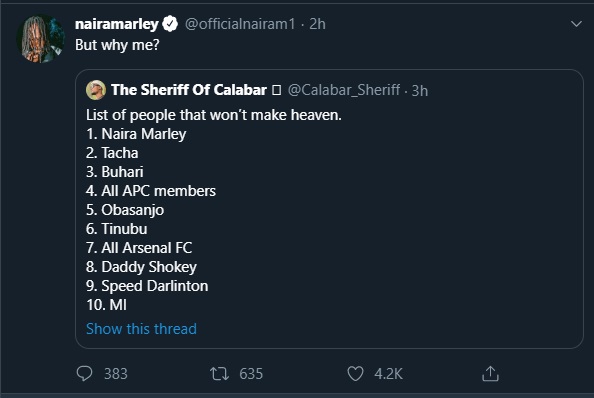Image resolution: width=594 pixels, height=398 pixels.
Task: Open the @officialnairam1 handle
Action: tap(240, 24)
